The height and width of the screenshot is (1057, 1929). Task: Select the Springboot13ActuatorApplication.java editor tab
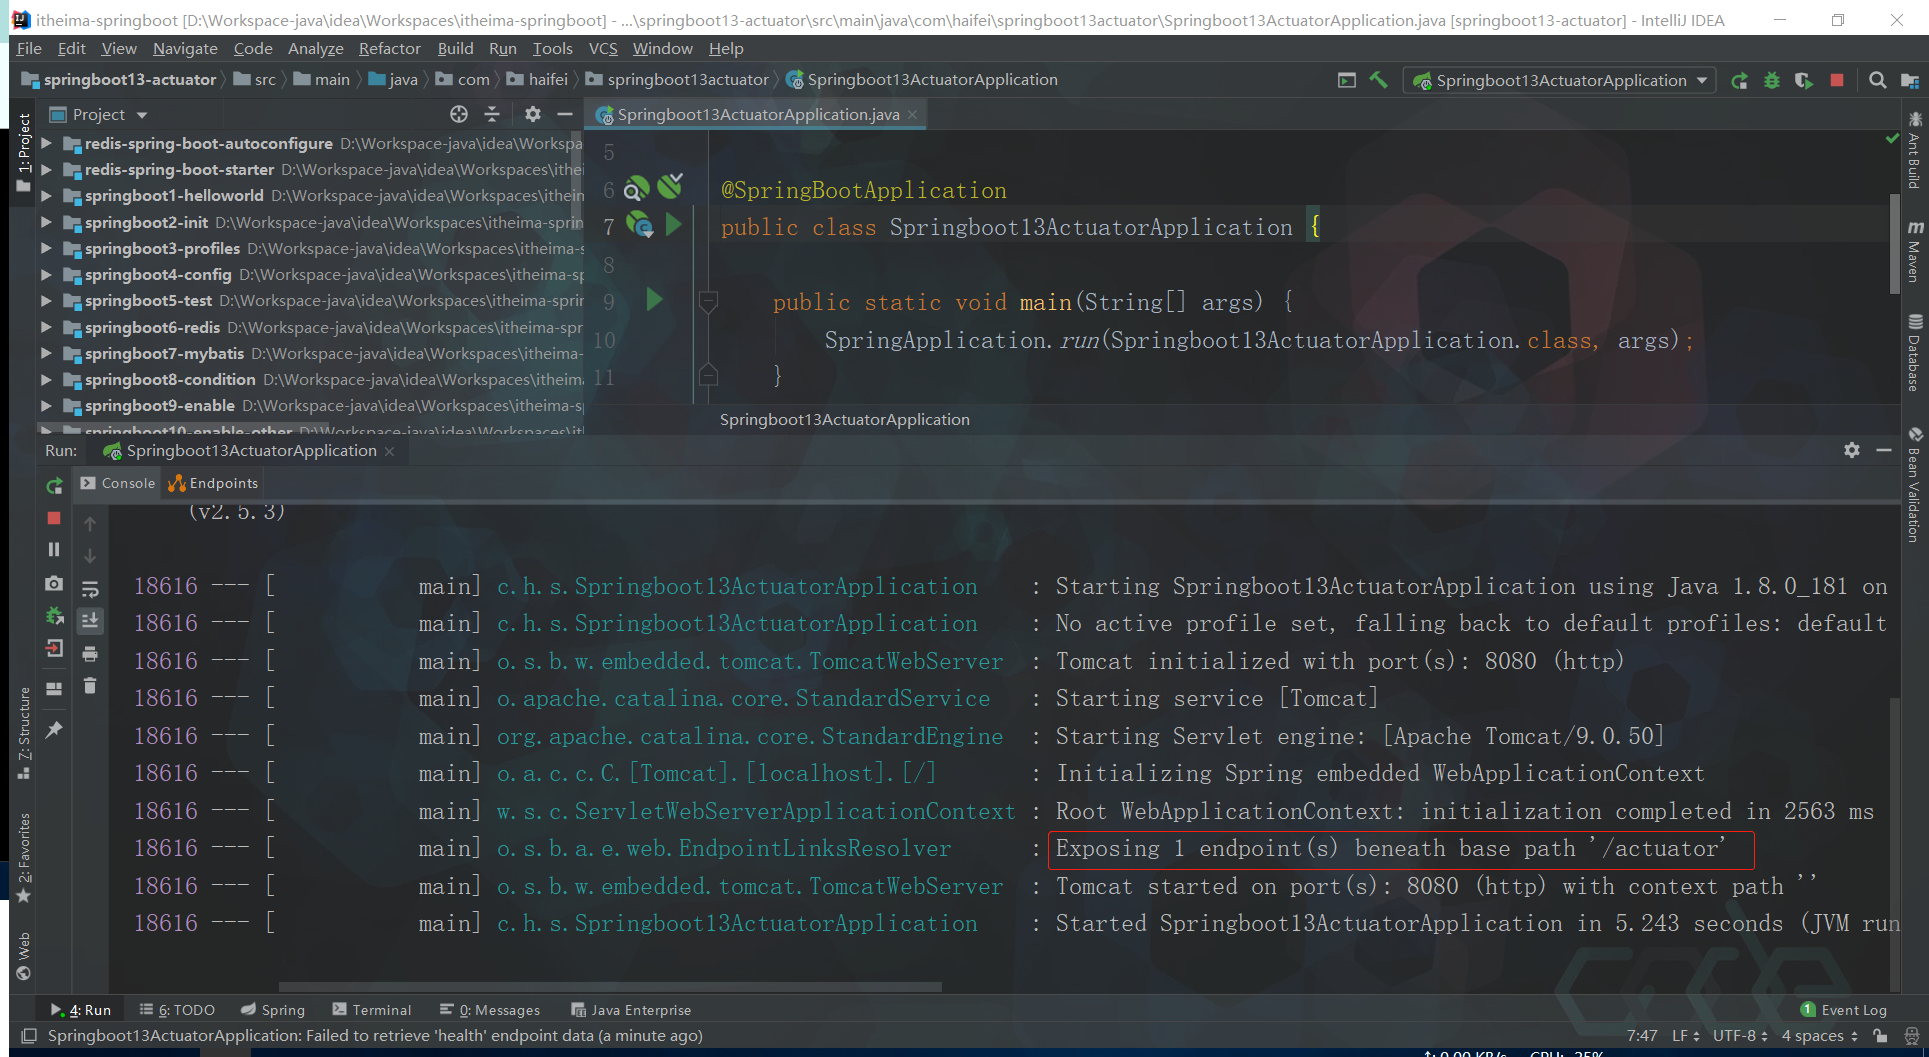pos(757,115)
